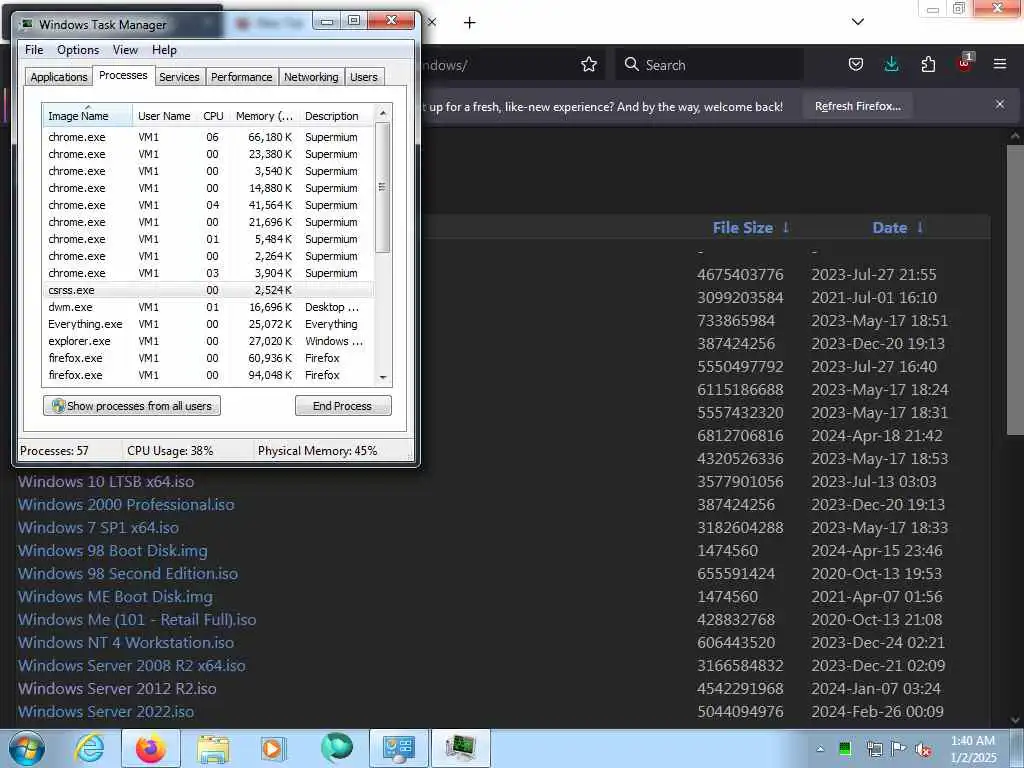Screen dimensions: 1024x768
Task: Open the Windows Start orb
Action: click(x=26, y=748)
